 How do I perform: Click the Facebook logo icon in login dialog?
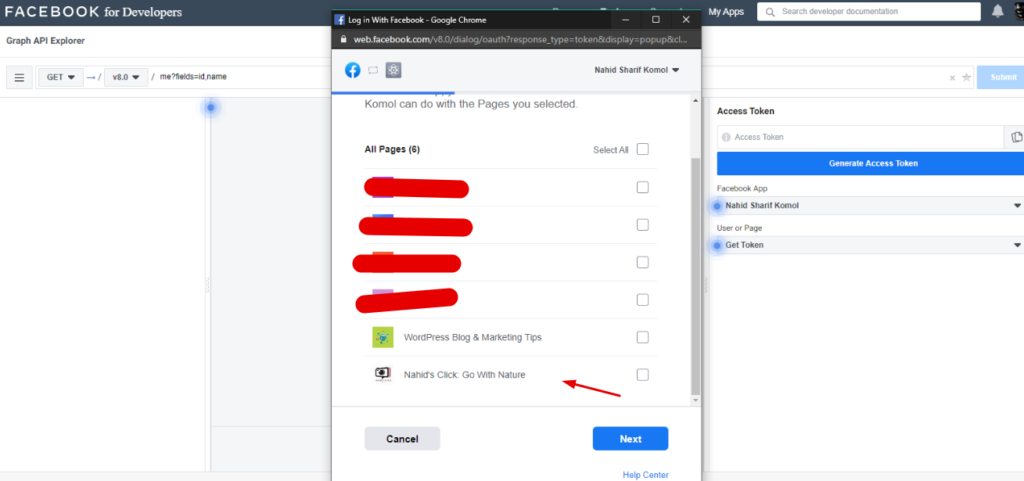(x=353, y=70)
